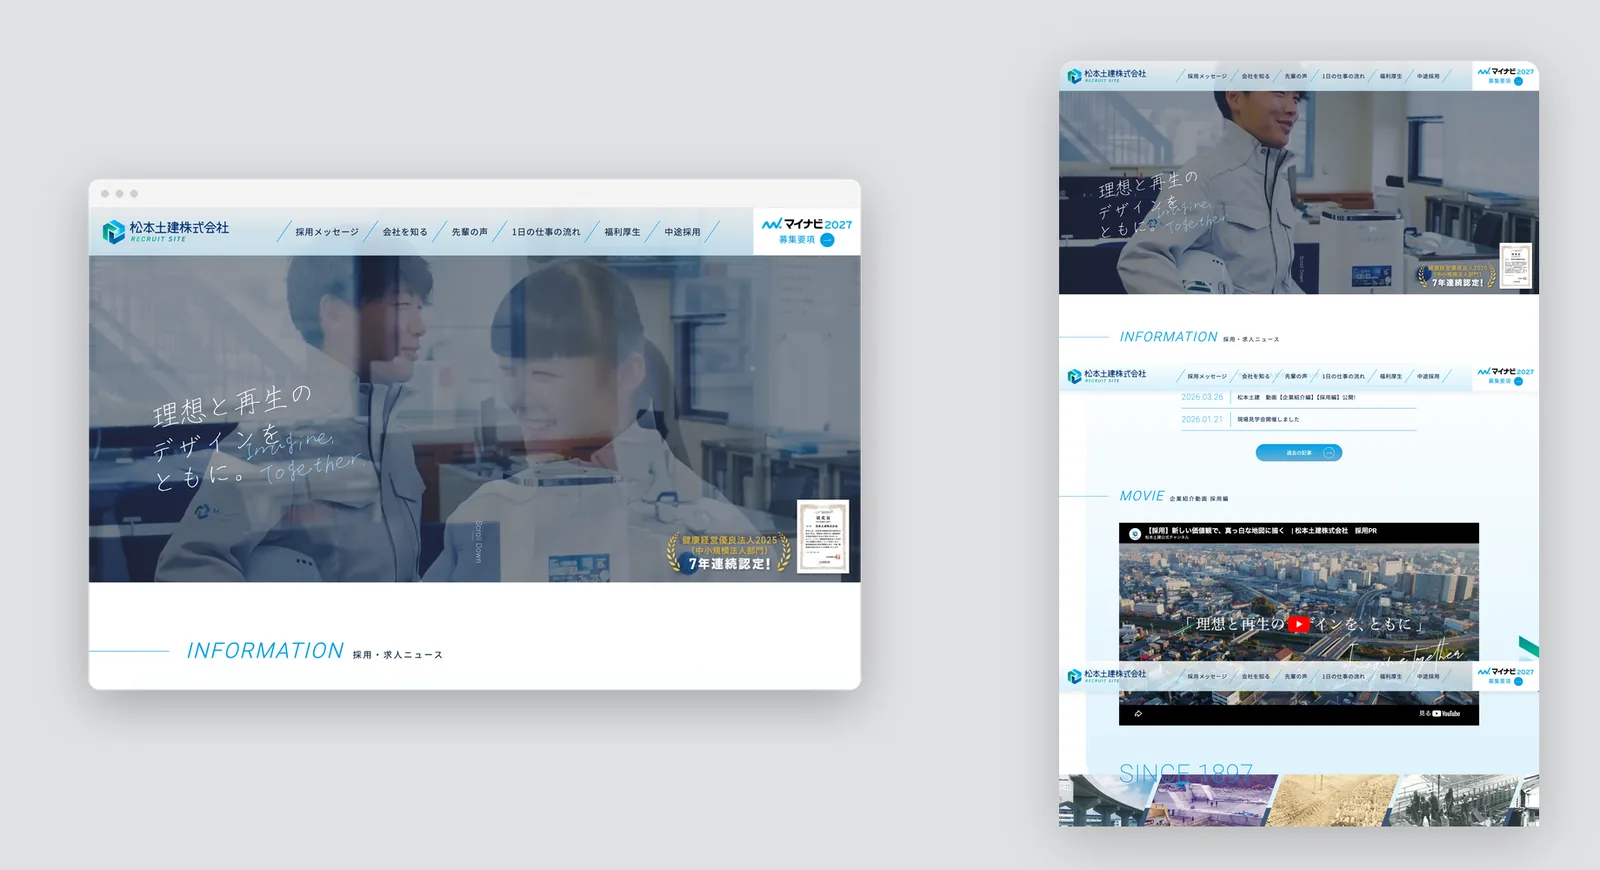Click 7年連続認定 badge in full-page mockup hero
This screenshot has width=1600, height=870.
point(1456,276)
